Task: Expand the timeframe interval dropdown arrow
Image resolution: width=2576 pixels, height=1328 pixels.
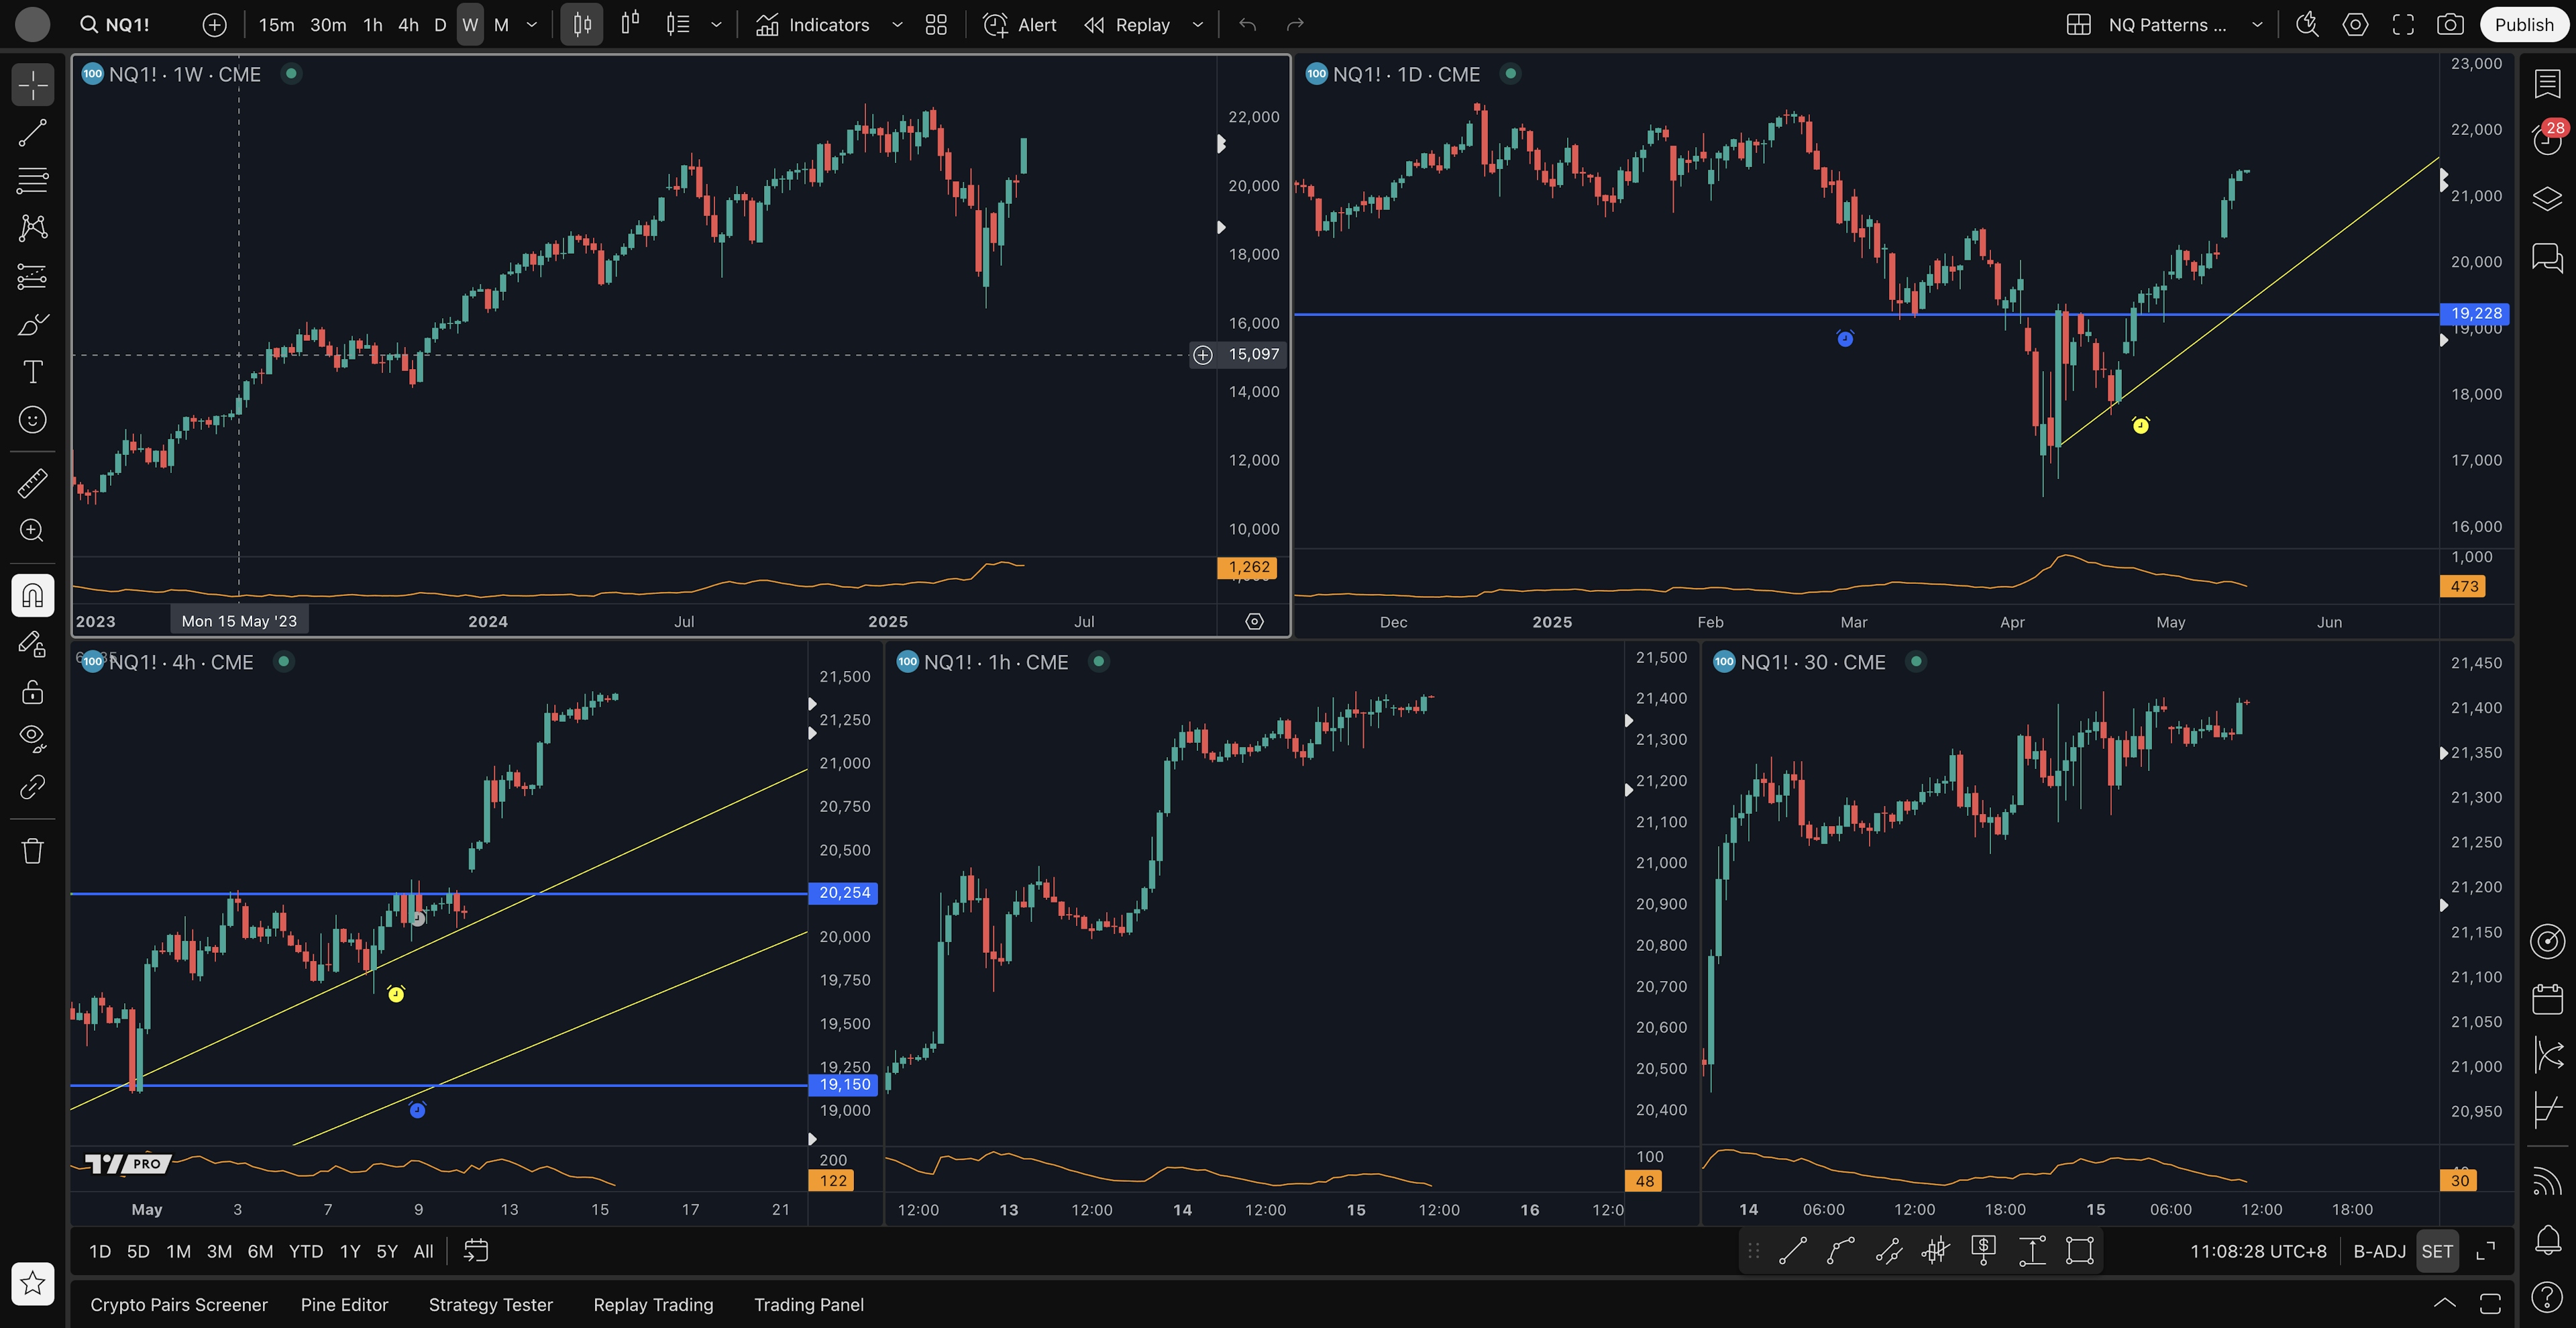Action: point(532,25)
